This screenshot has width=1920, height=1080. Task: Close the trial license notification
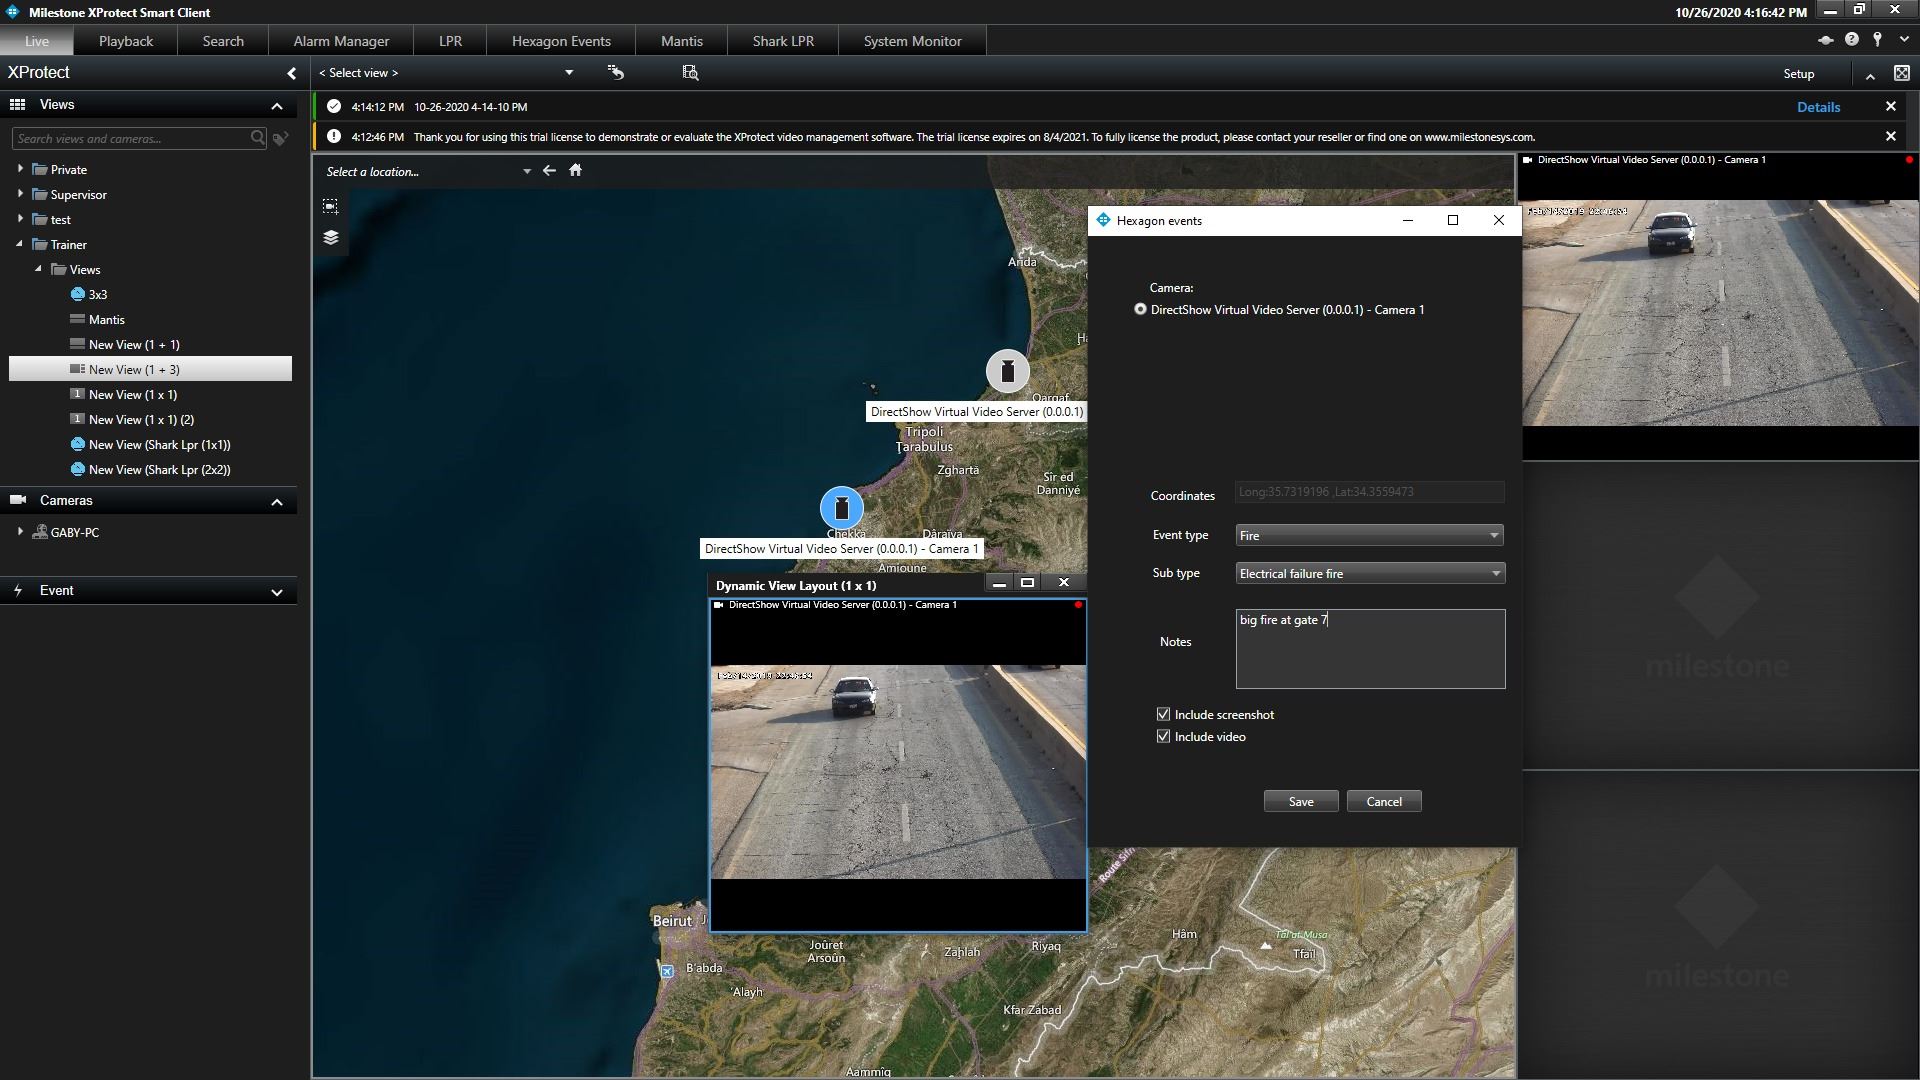click(x=1890, y=136)
